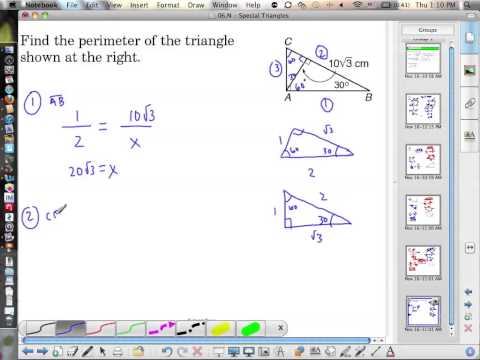This screenshot has width=480, height=360.
Task: Choose the black dash-dot line pen
Action: [x=191, y=328]
